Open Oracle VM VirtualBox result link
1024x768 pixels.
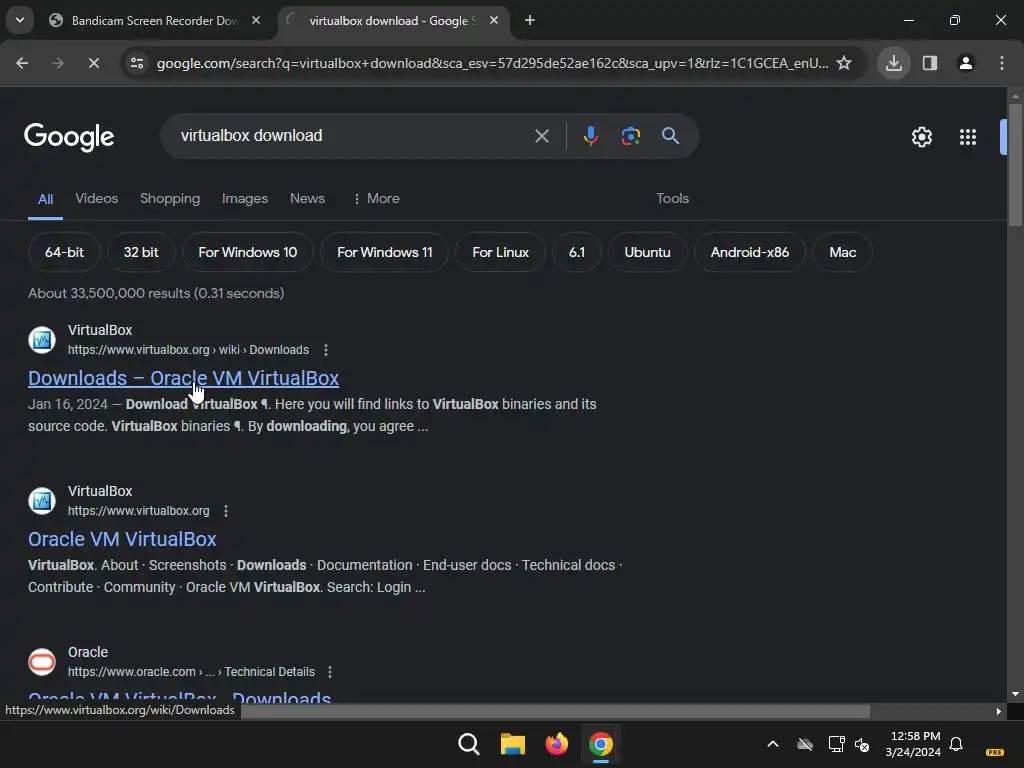[x=122, y=539]
